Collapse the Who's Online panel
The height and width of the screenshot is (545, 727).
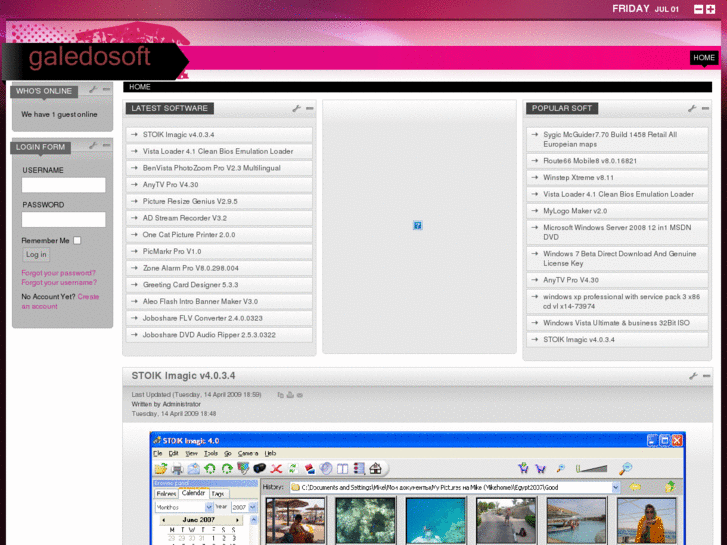(x=106, y=90)
